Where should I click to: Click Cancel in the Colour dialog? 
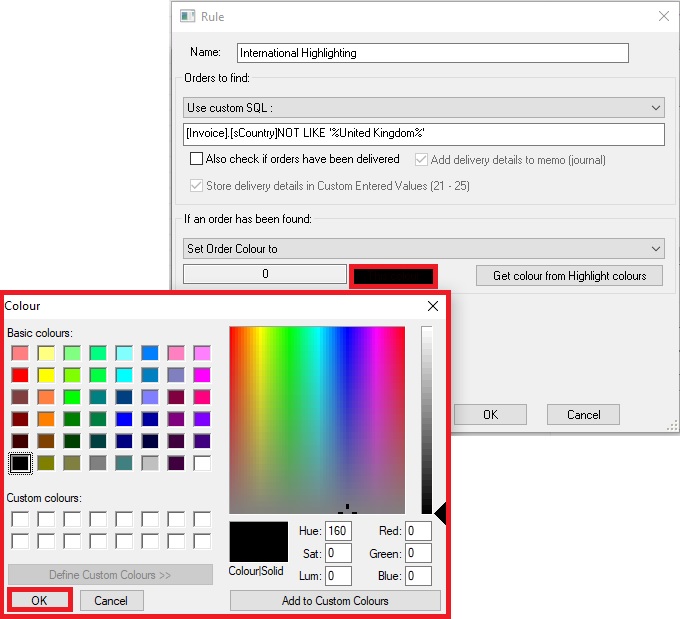point(111,600)
